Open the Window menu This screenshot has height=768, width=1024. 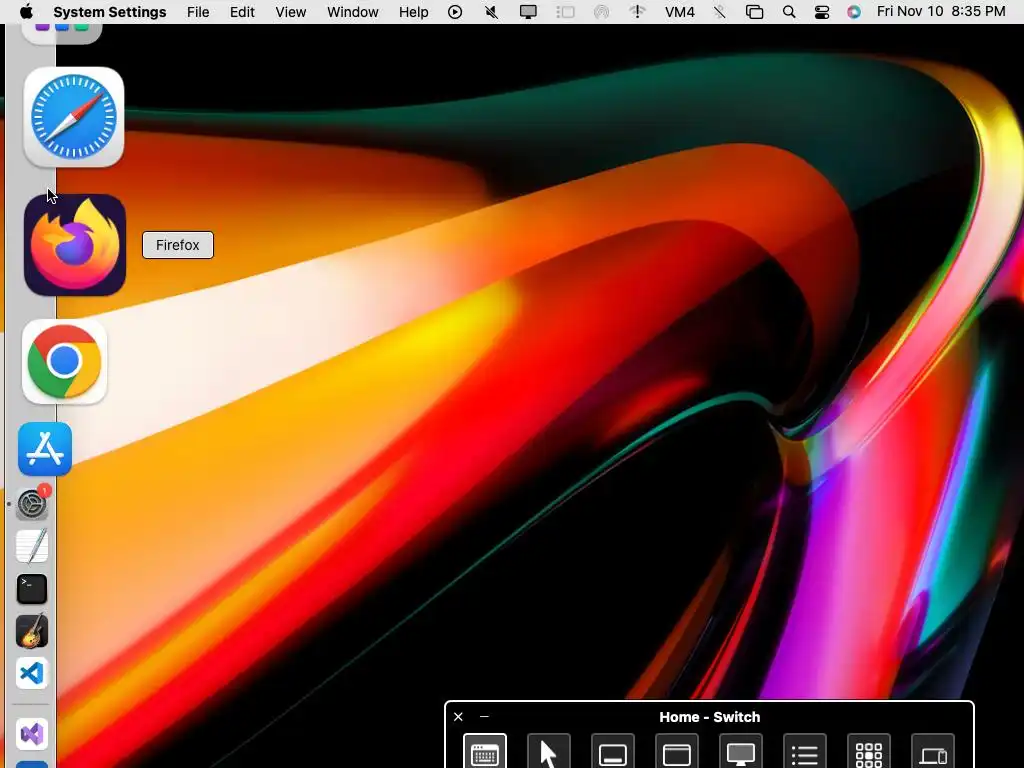tap(353, 12)
